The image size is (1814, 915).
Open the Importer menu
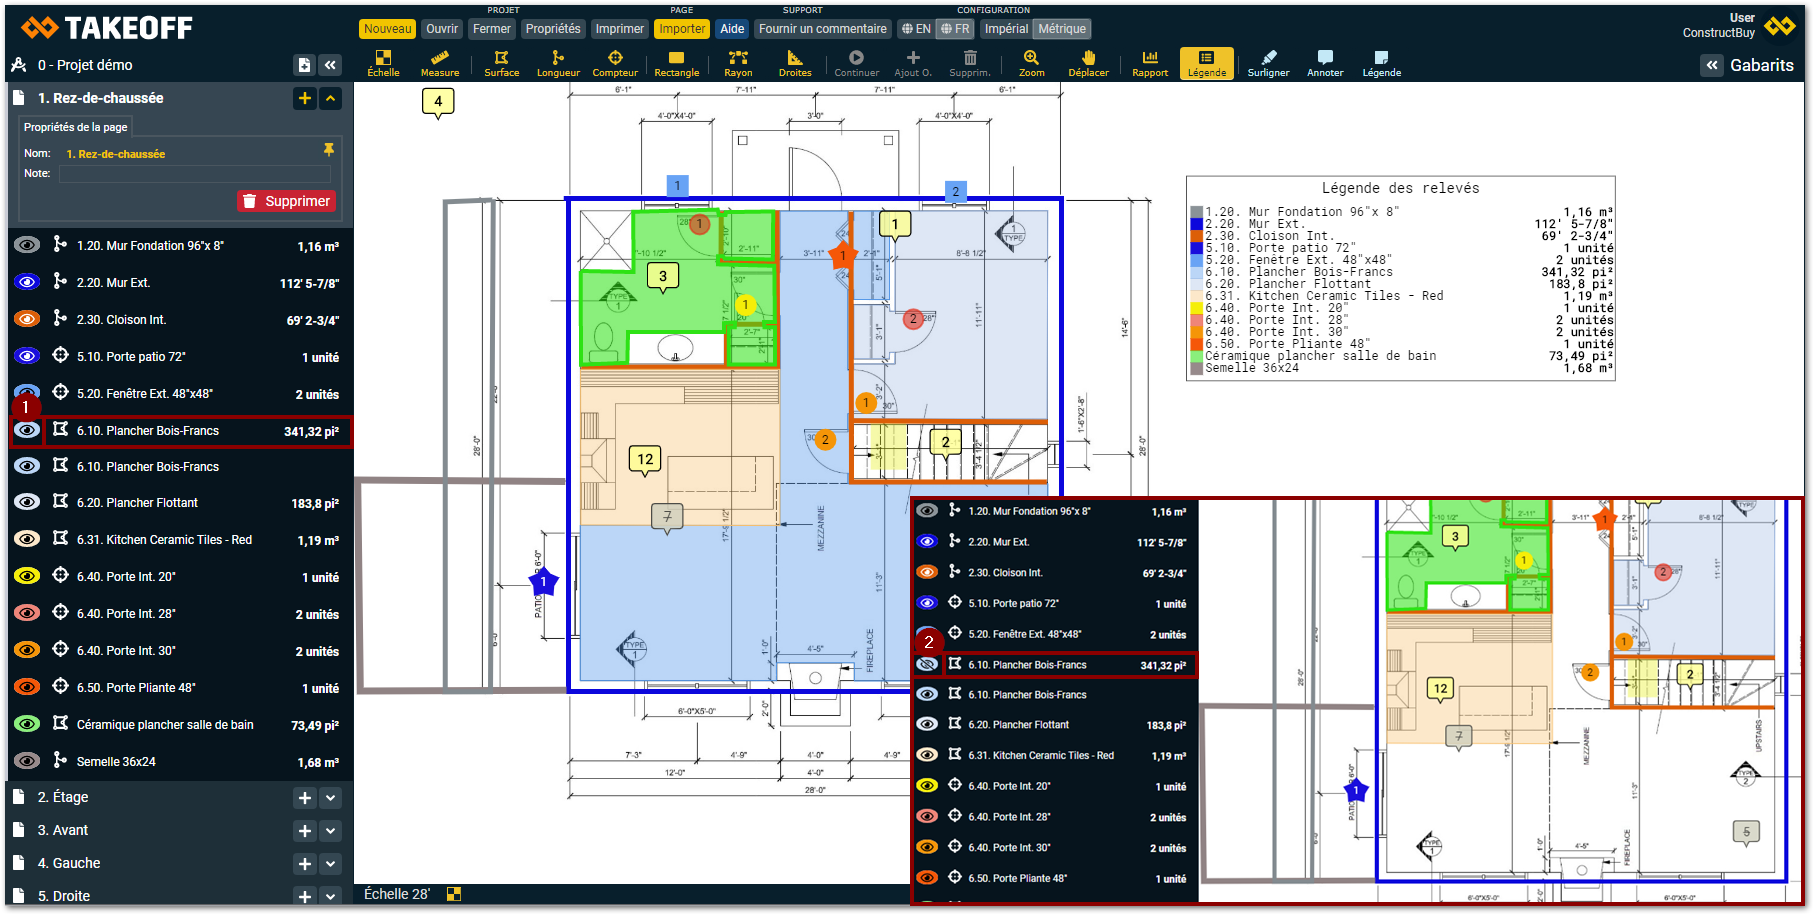click(x=682, y=29)
